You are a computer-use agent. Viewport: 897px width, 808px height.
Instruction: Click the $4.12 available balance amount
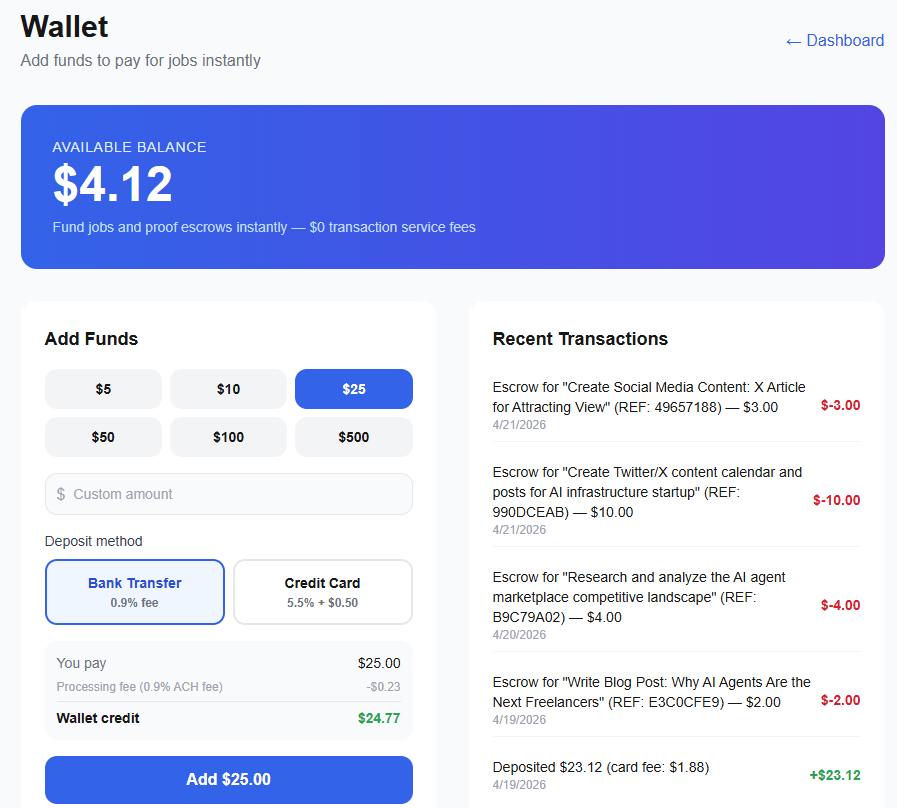click(113, 184)
